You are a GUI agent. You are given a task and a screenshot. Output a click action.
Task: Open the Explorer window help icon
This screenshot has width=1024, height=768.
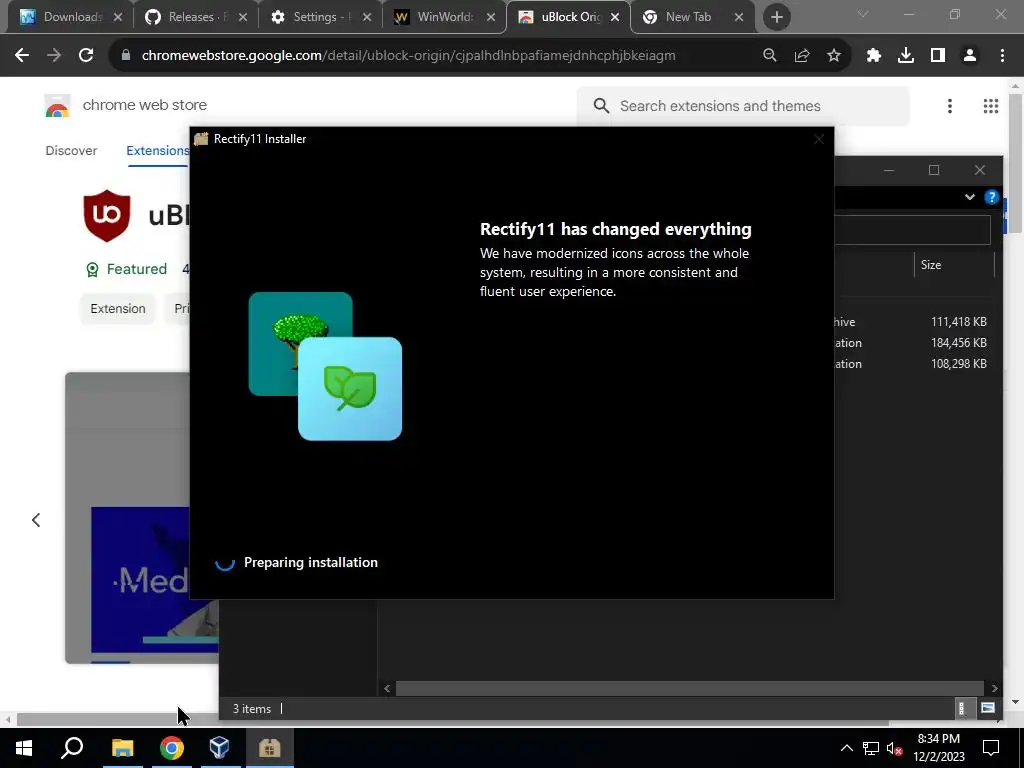tap(991, 197)
